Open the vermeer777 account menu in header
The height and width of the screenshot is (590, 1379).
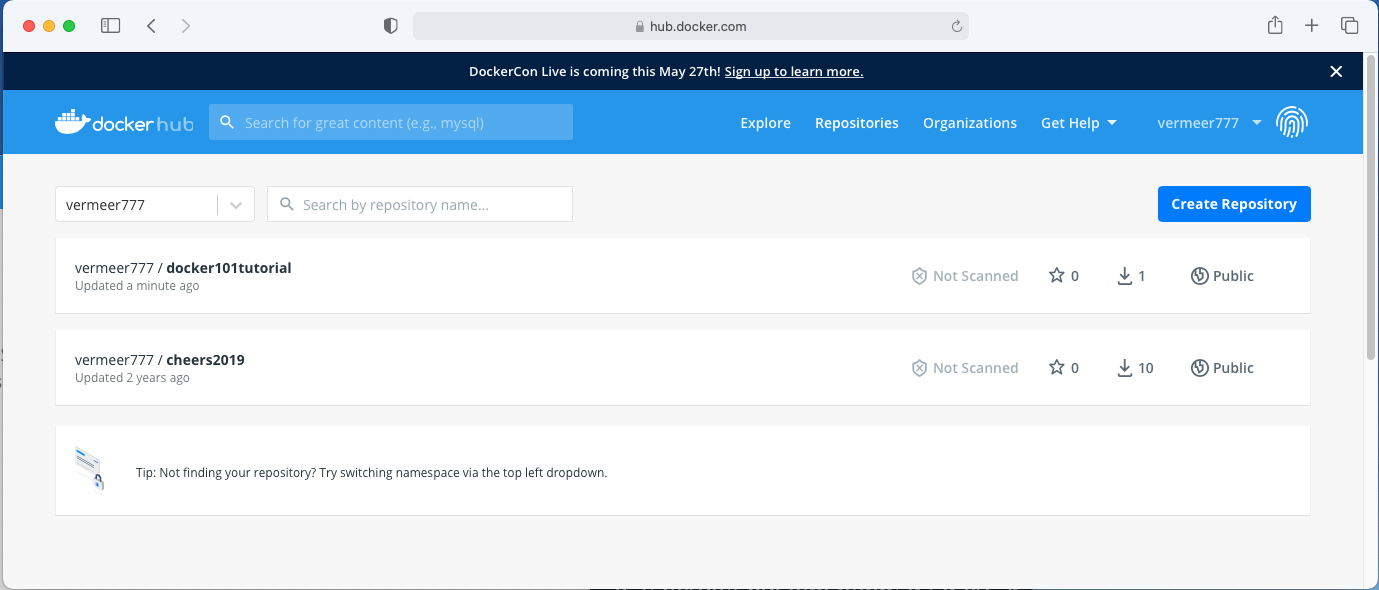tap(1208, 123)
